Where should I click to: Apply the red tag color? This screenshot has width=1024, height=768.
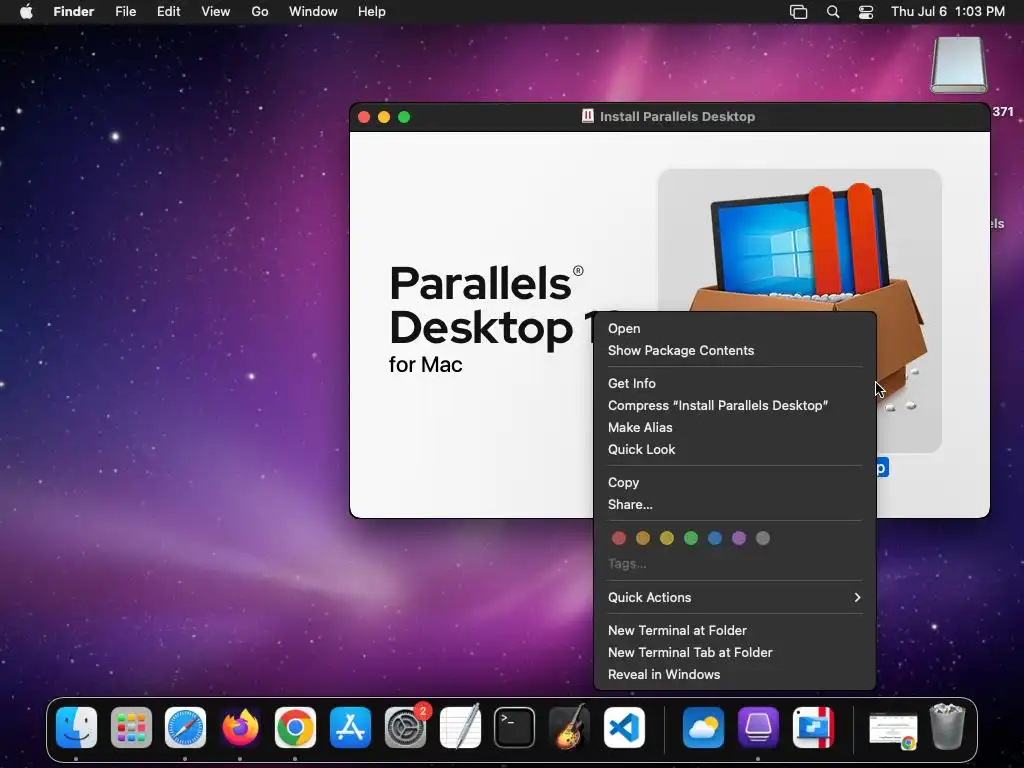(x=619, y=538)
